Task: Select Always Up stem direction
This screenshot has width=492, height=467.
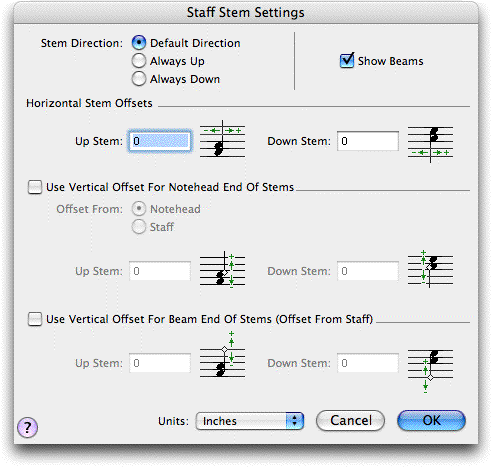Action: click(x=139, y=61)
